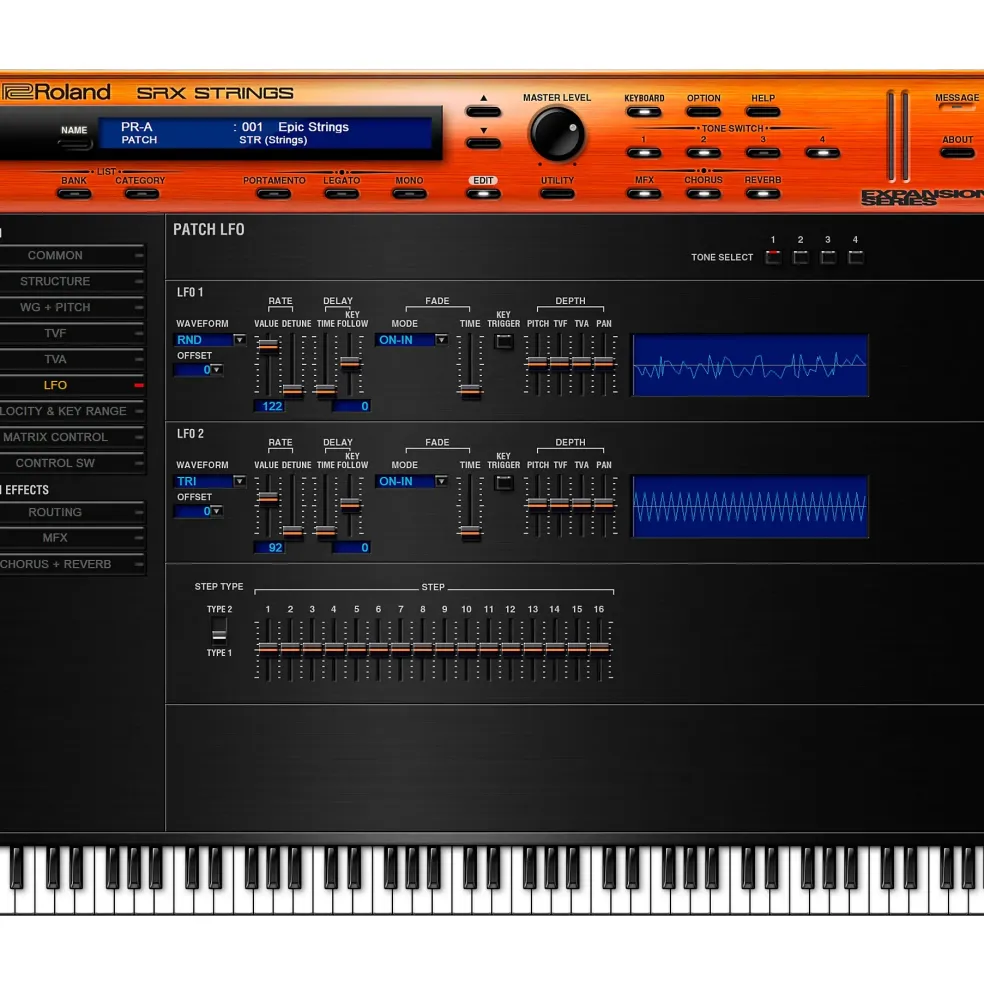Screen dimensions: 984x985
Task: Click the patch down arrow button
Action: (x=483, y=143)
